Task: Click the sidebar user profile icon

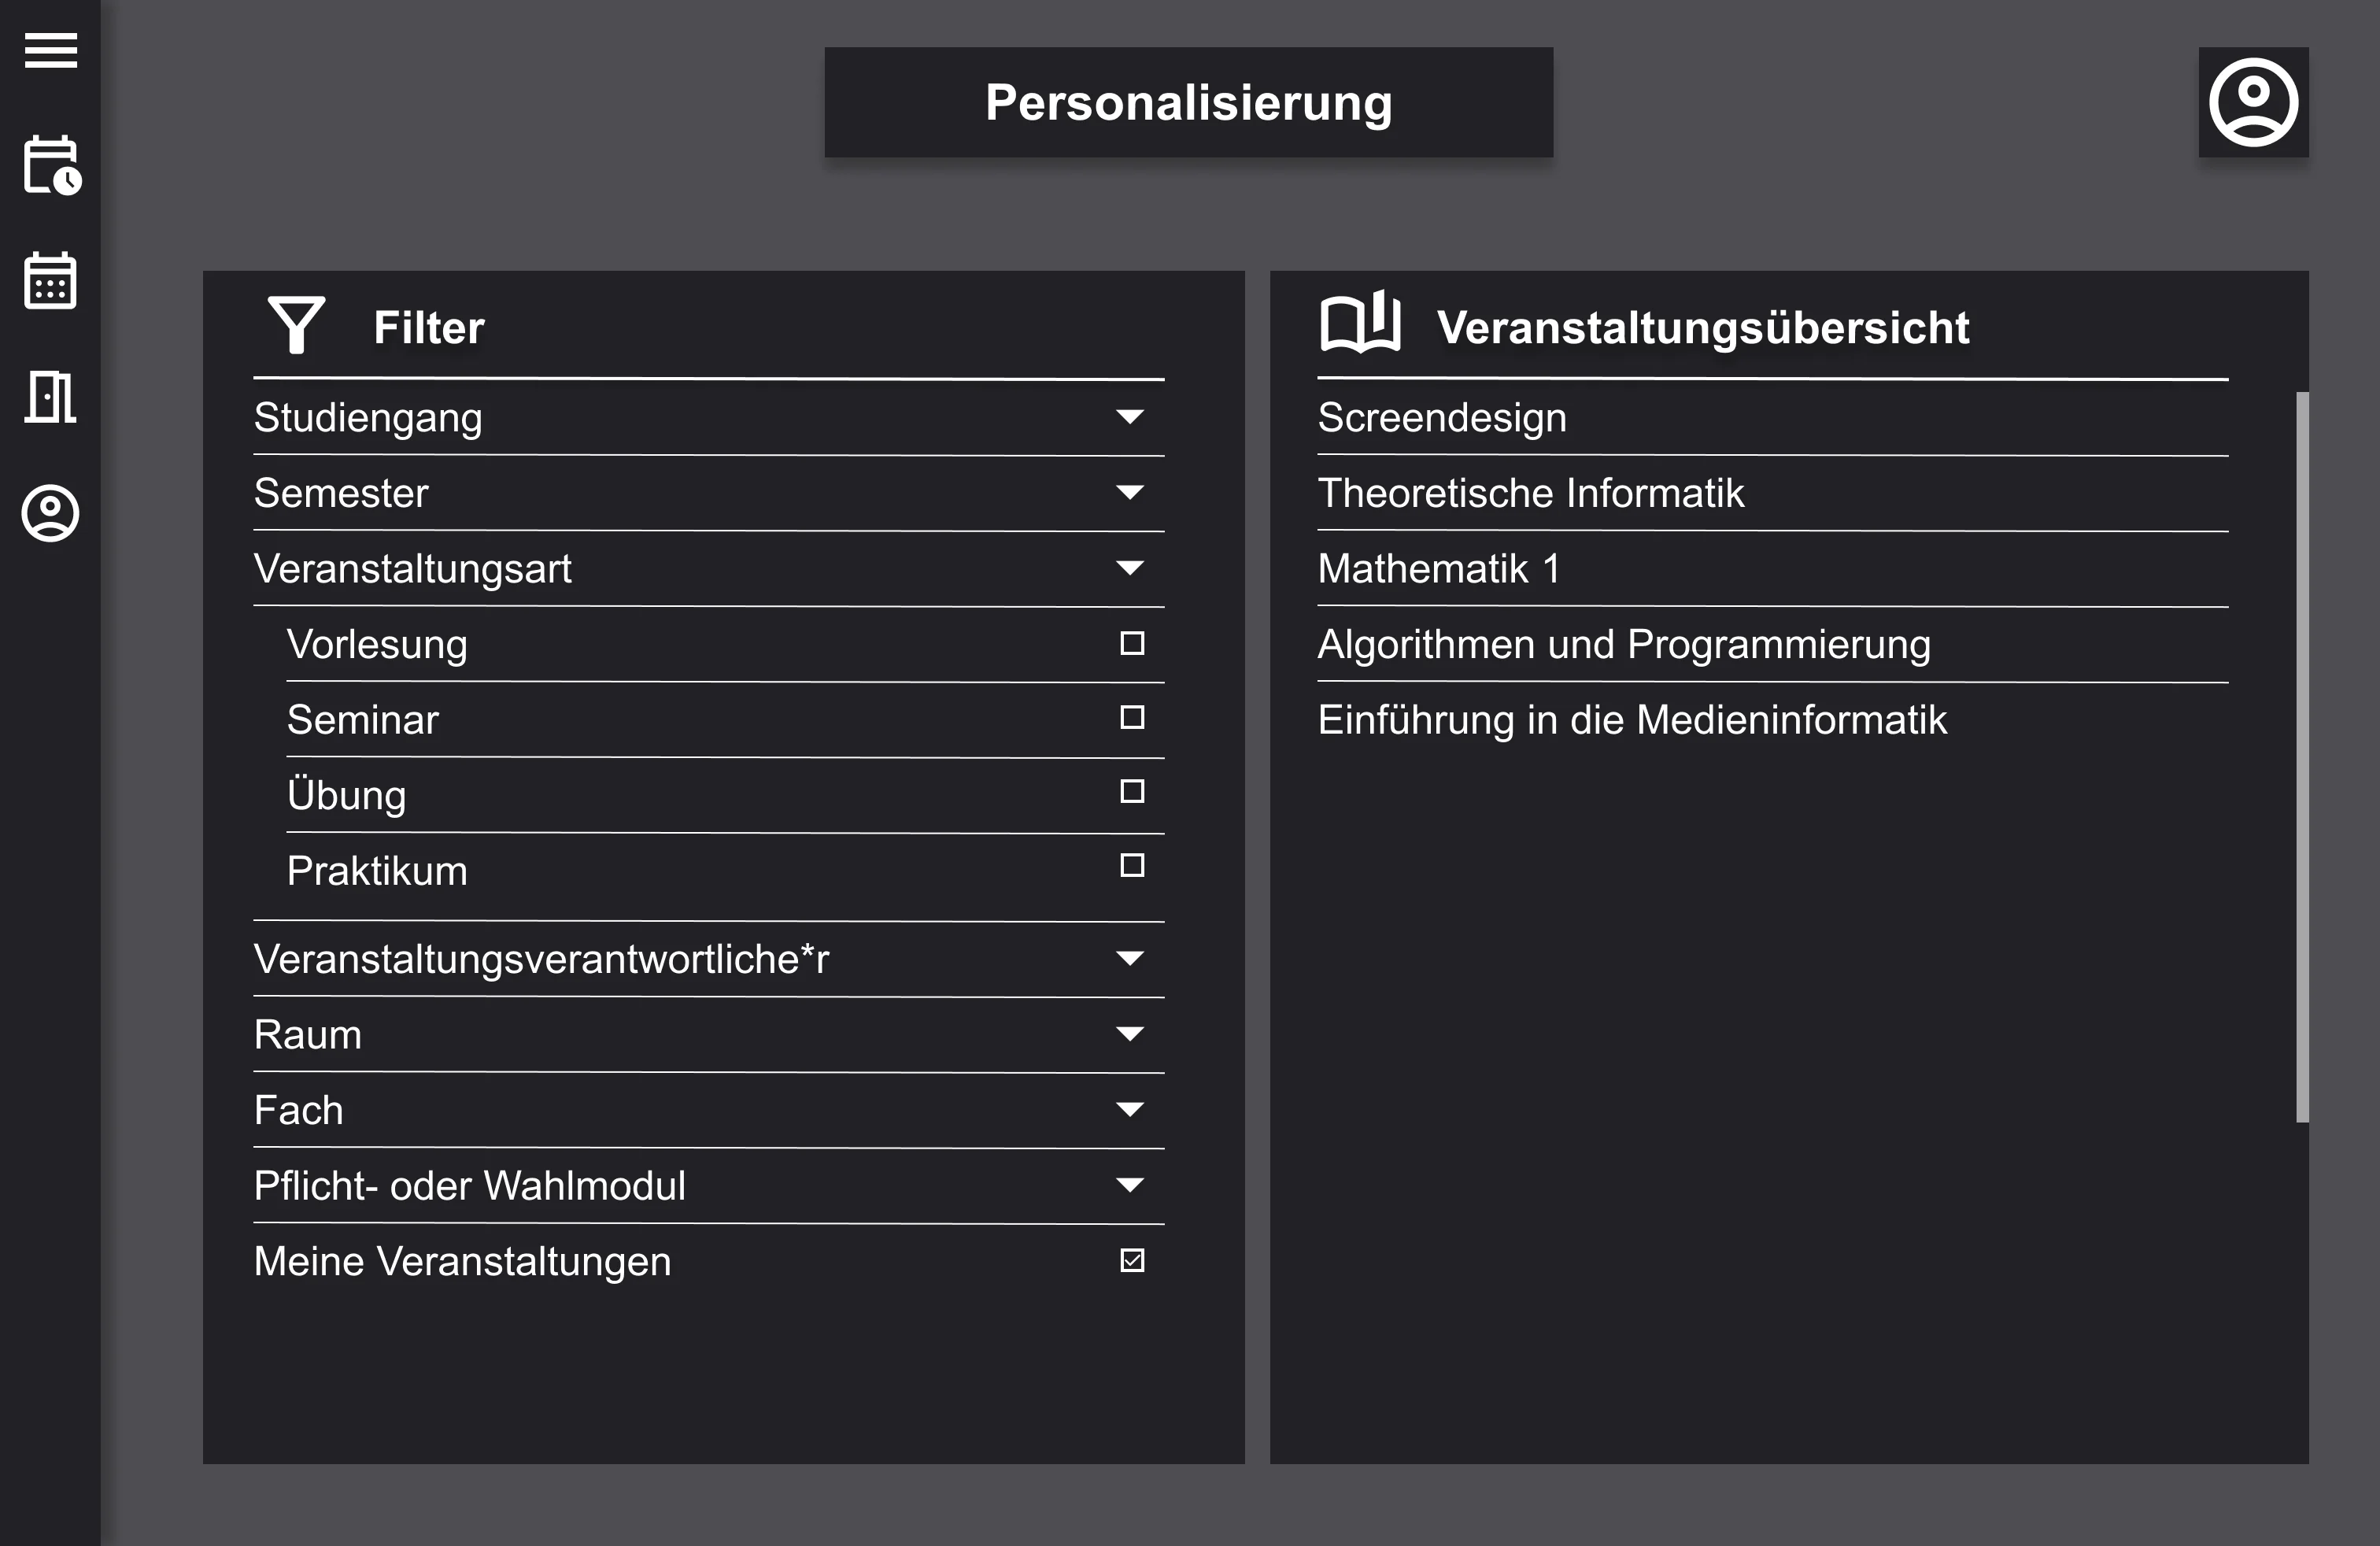Action: pos(50,513)
